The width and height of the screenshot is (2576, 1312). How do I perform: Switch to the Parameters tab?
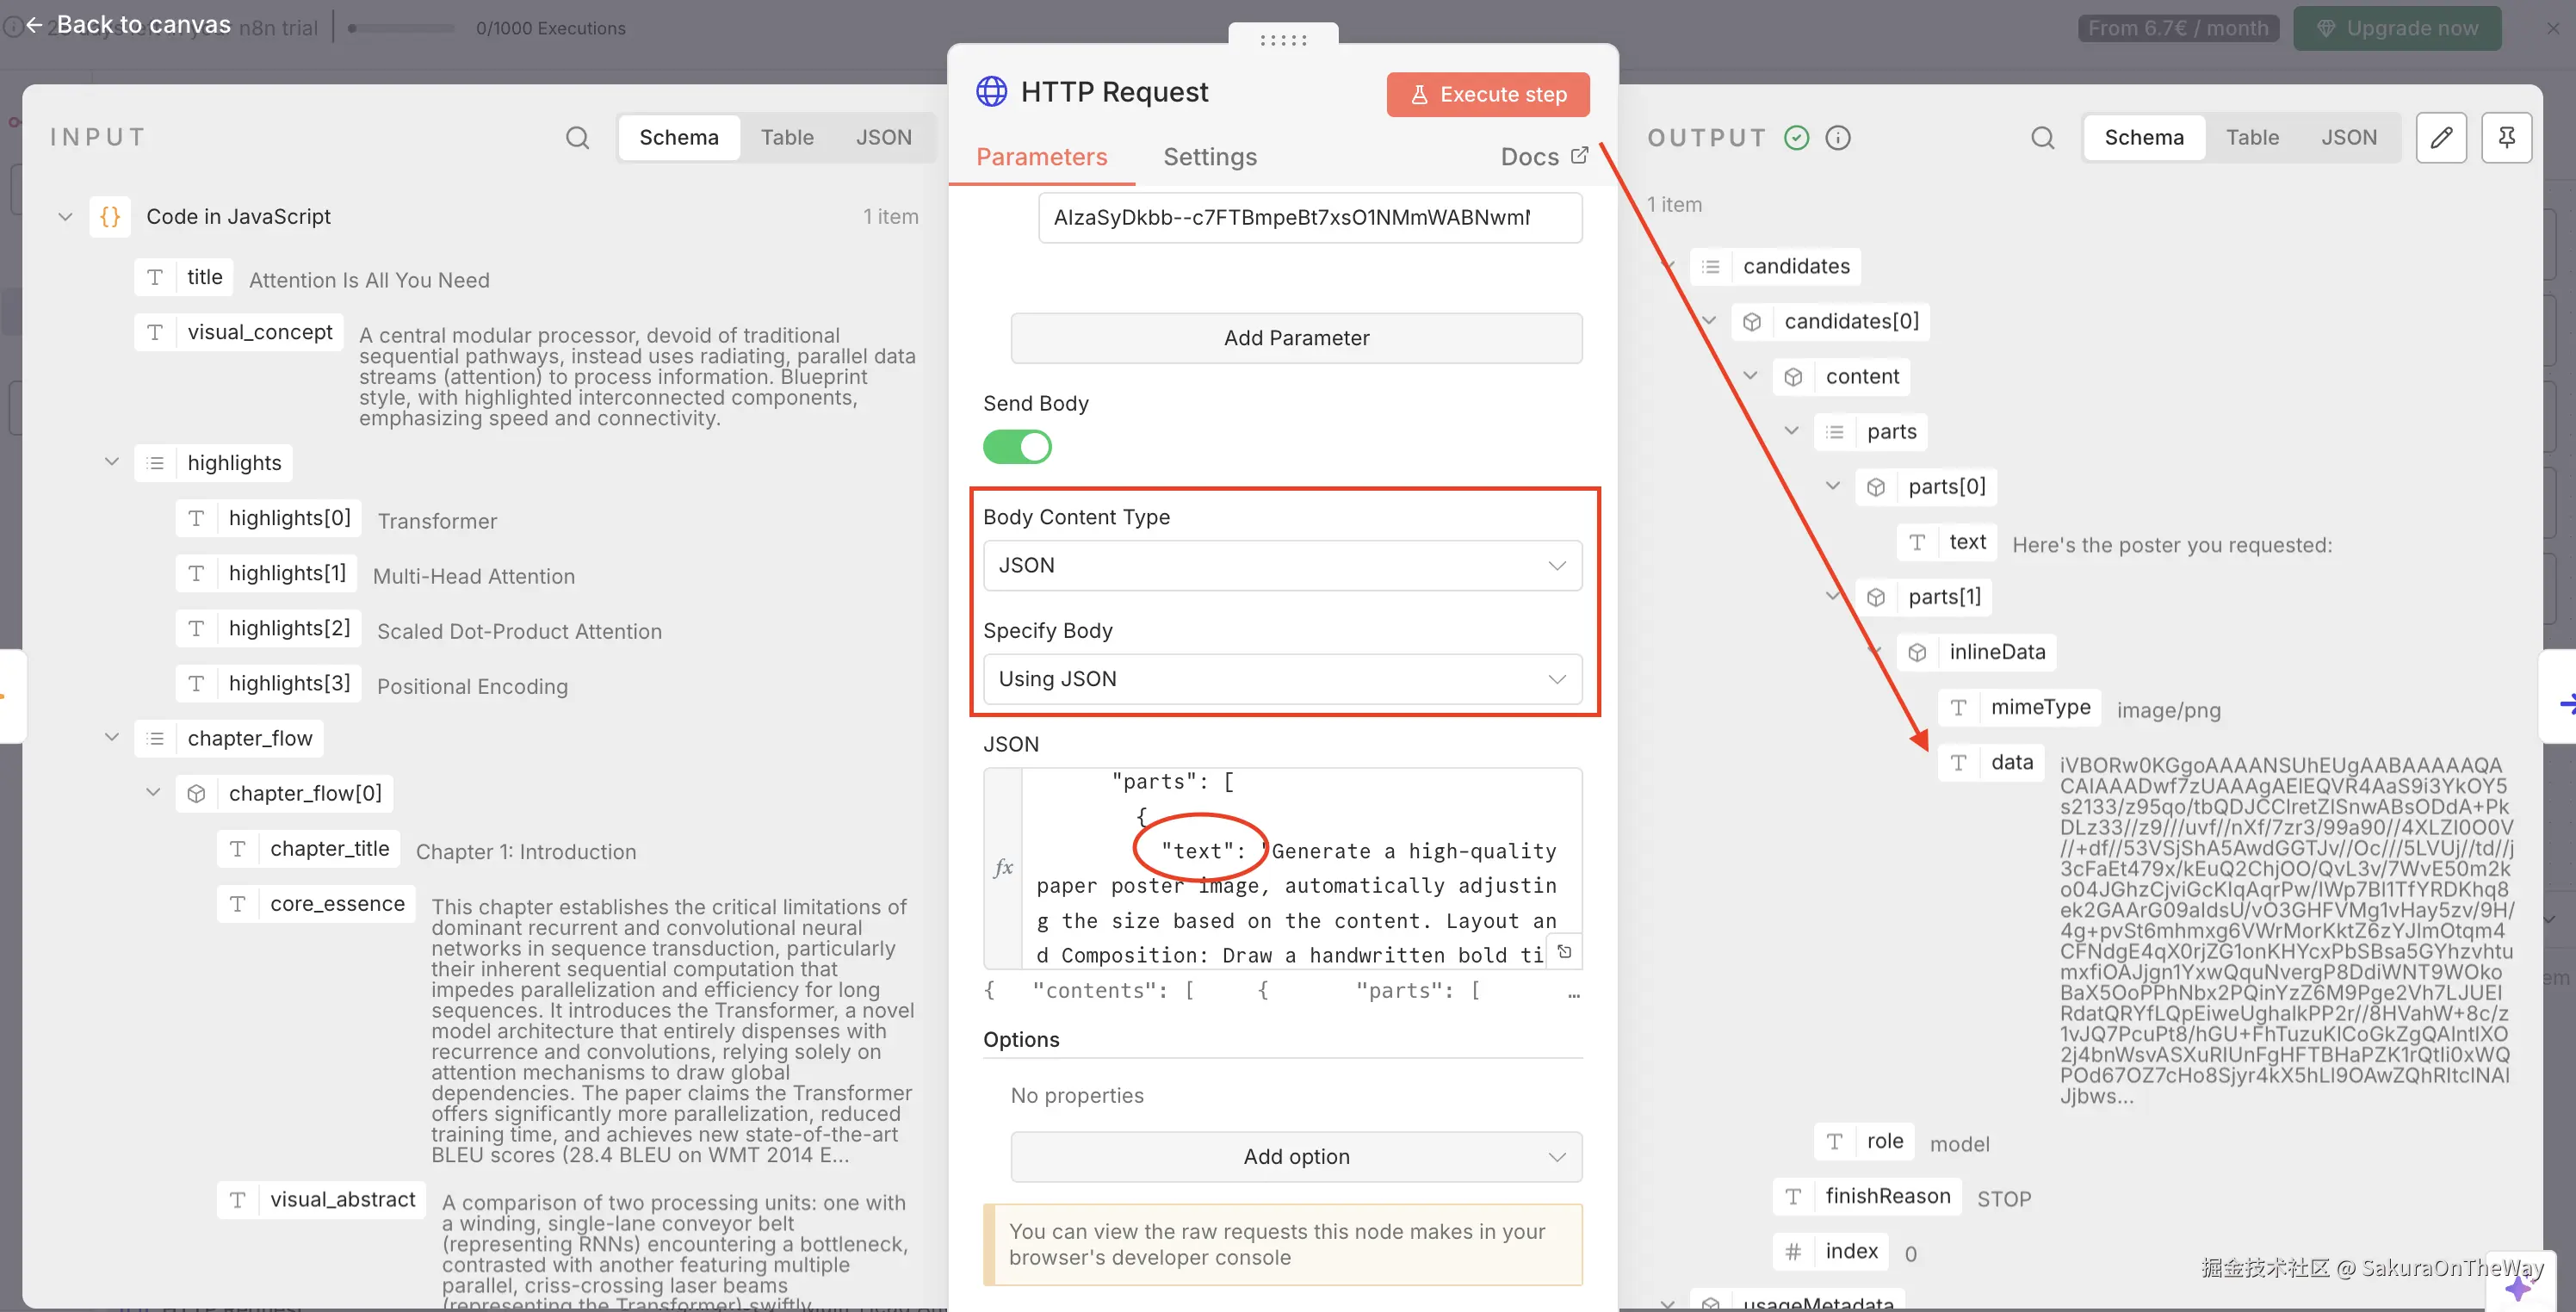(1041, 157)
